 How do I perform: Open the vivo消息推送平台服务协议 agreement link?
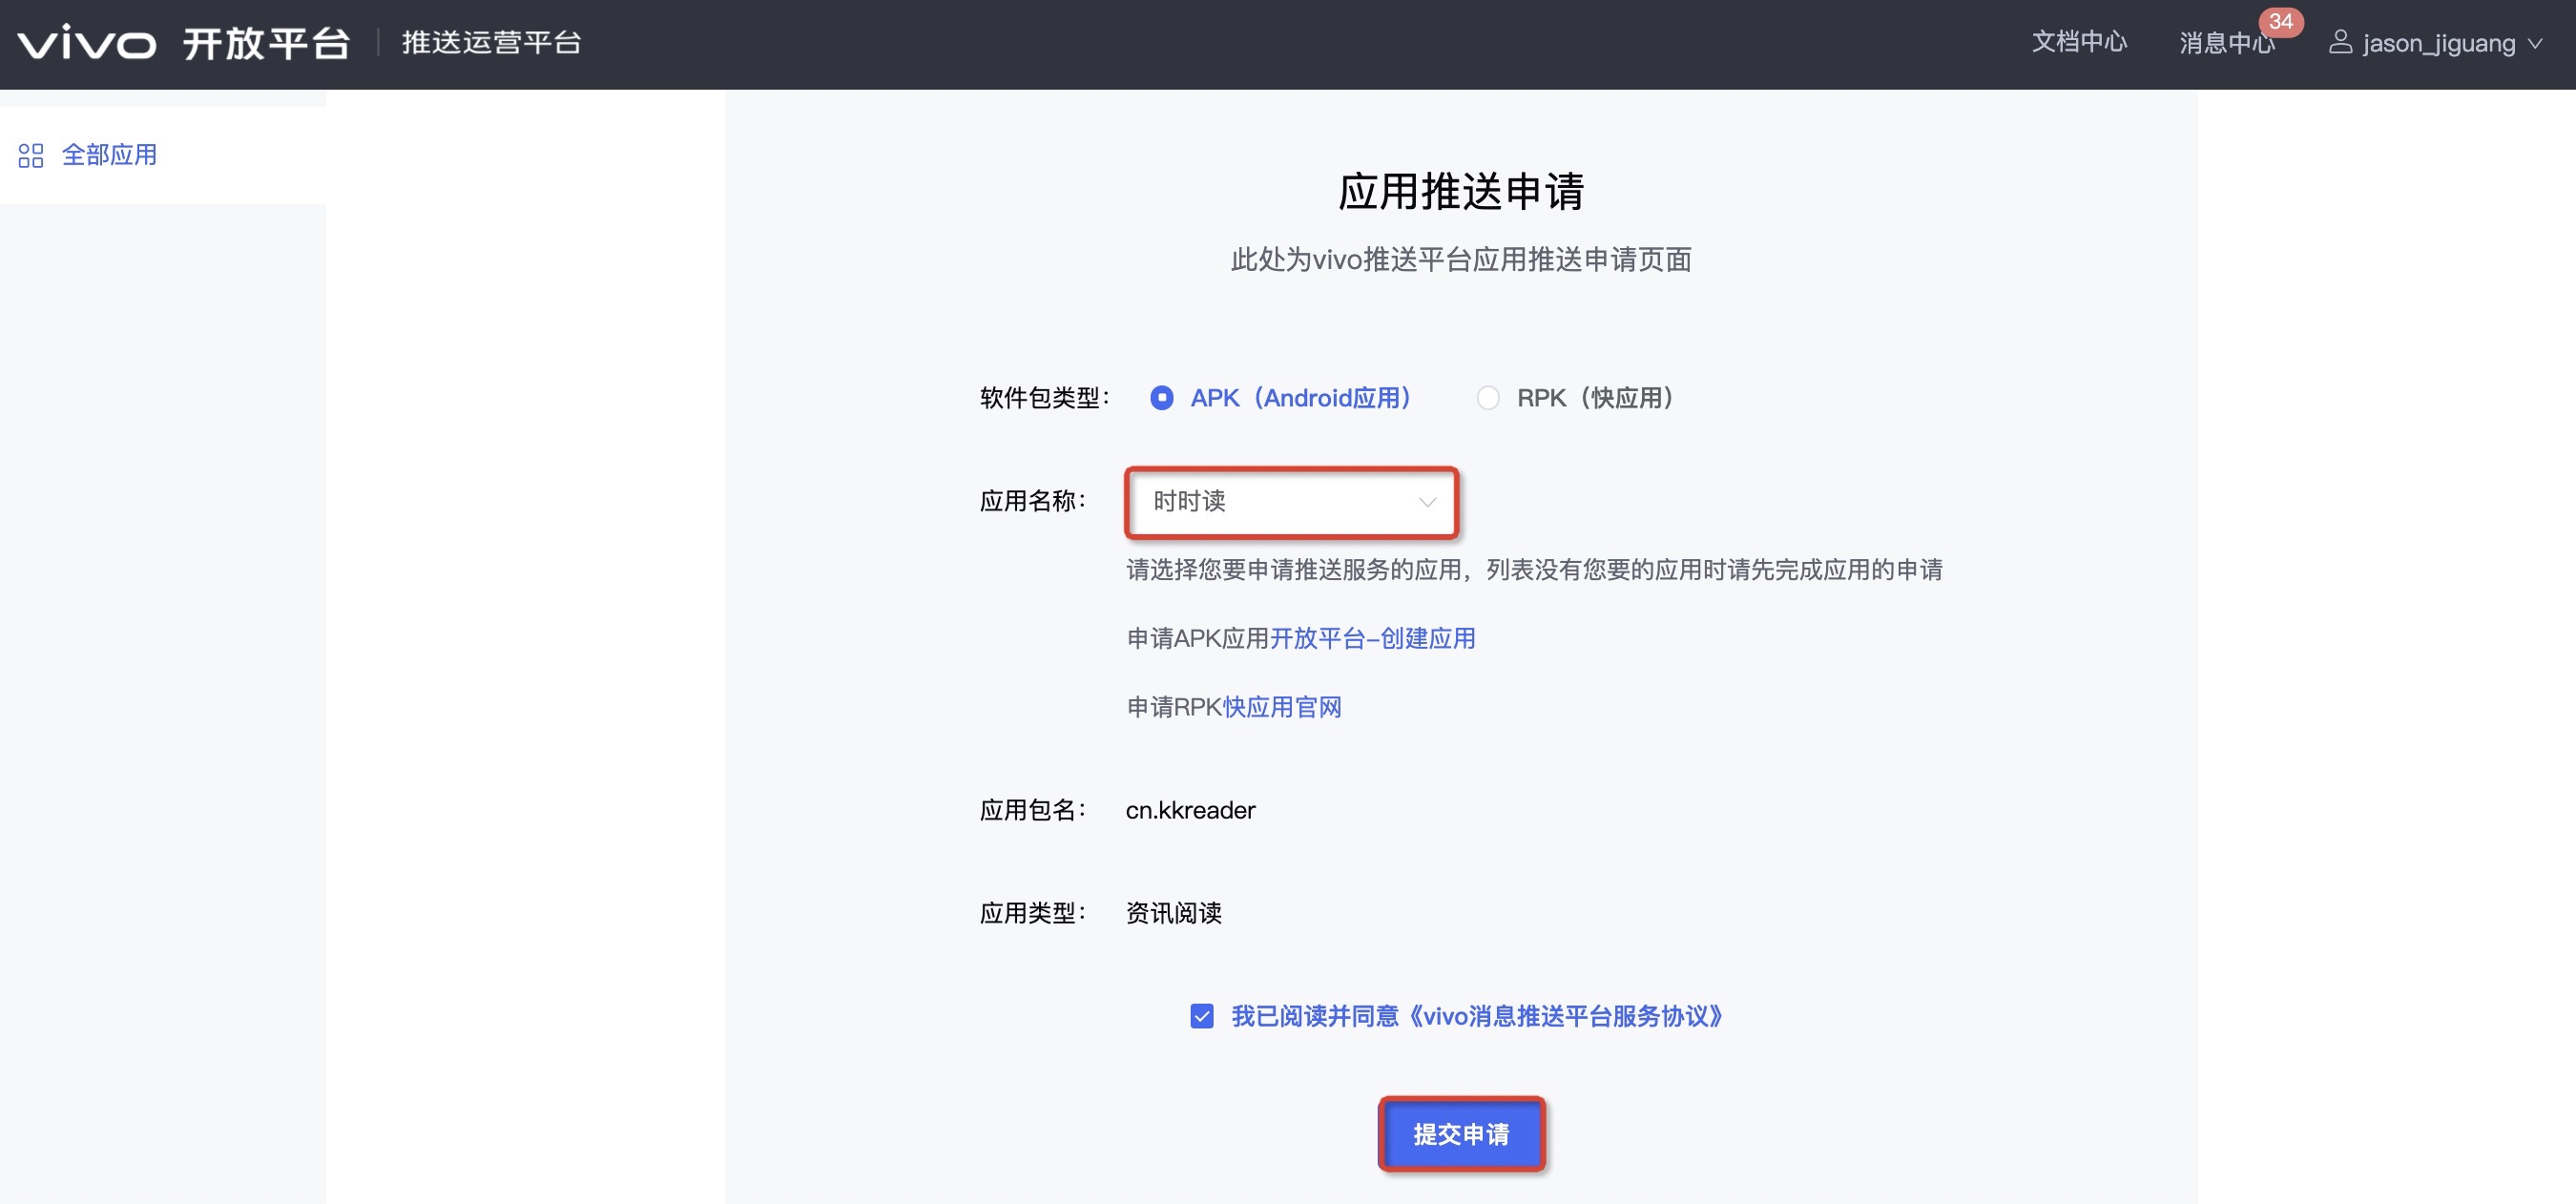point(1564,1016)
